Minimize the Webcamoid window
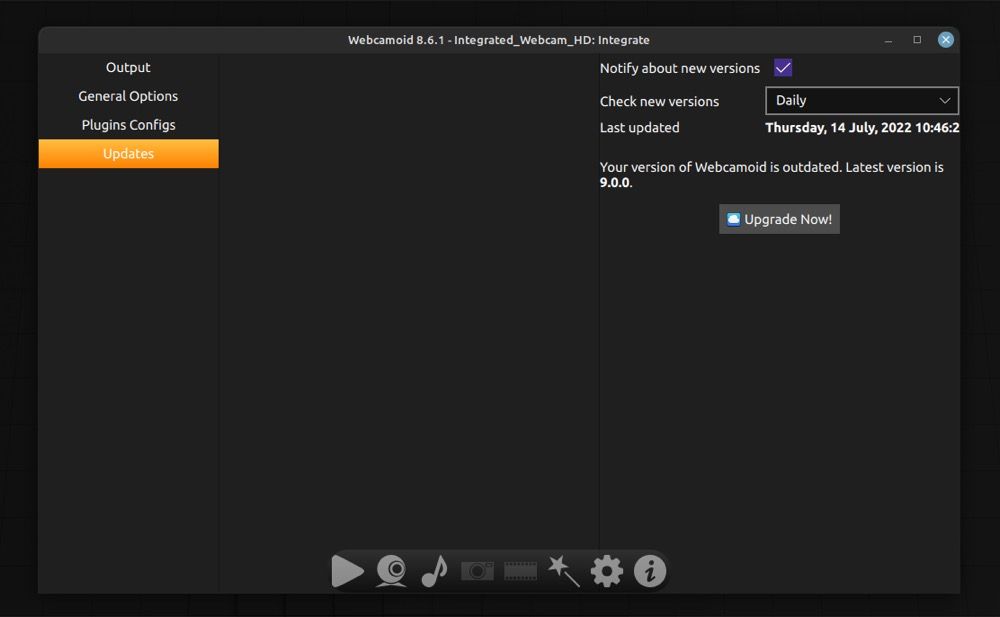1000x617 pixels. pos(888,40)
